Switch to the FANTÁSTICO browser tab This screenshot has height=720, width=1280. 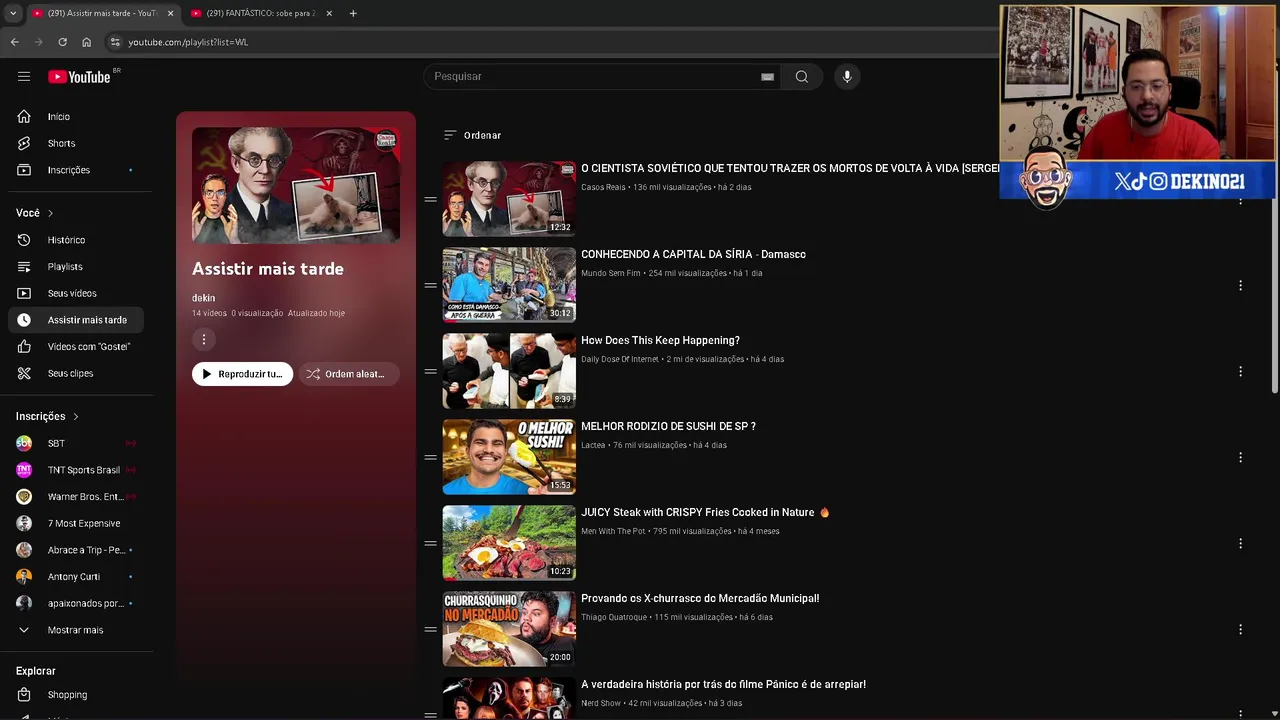(262, 13)
